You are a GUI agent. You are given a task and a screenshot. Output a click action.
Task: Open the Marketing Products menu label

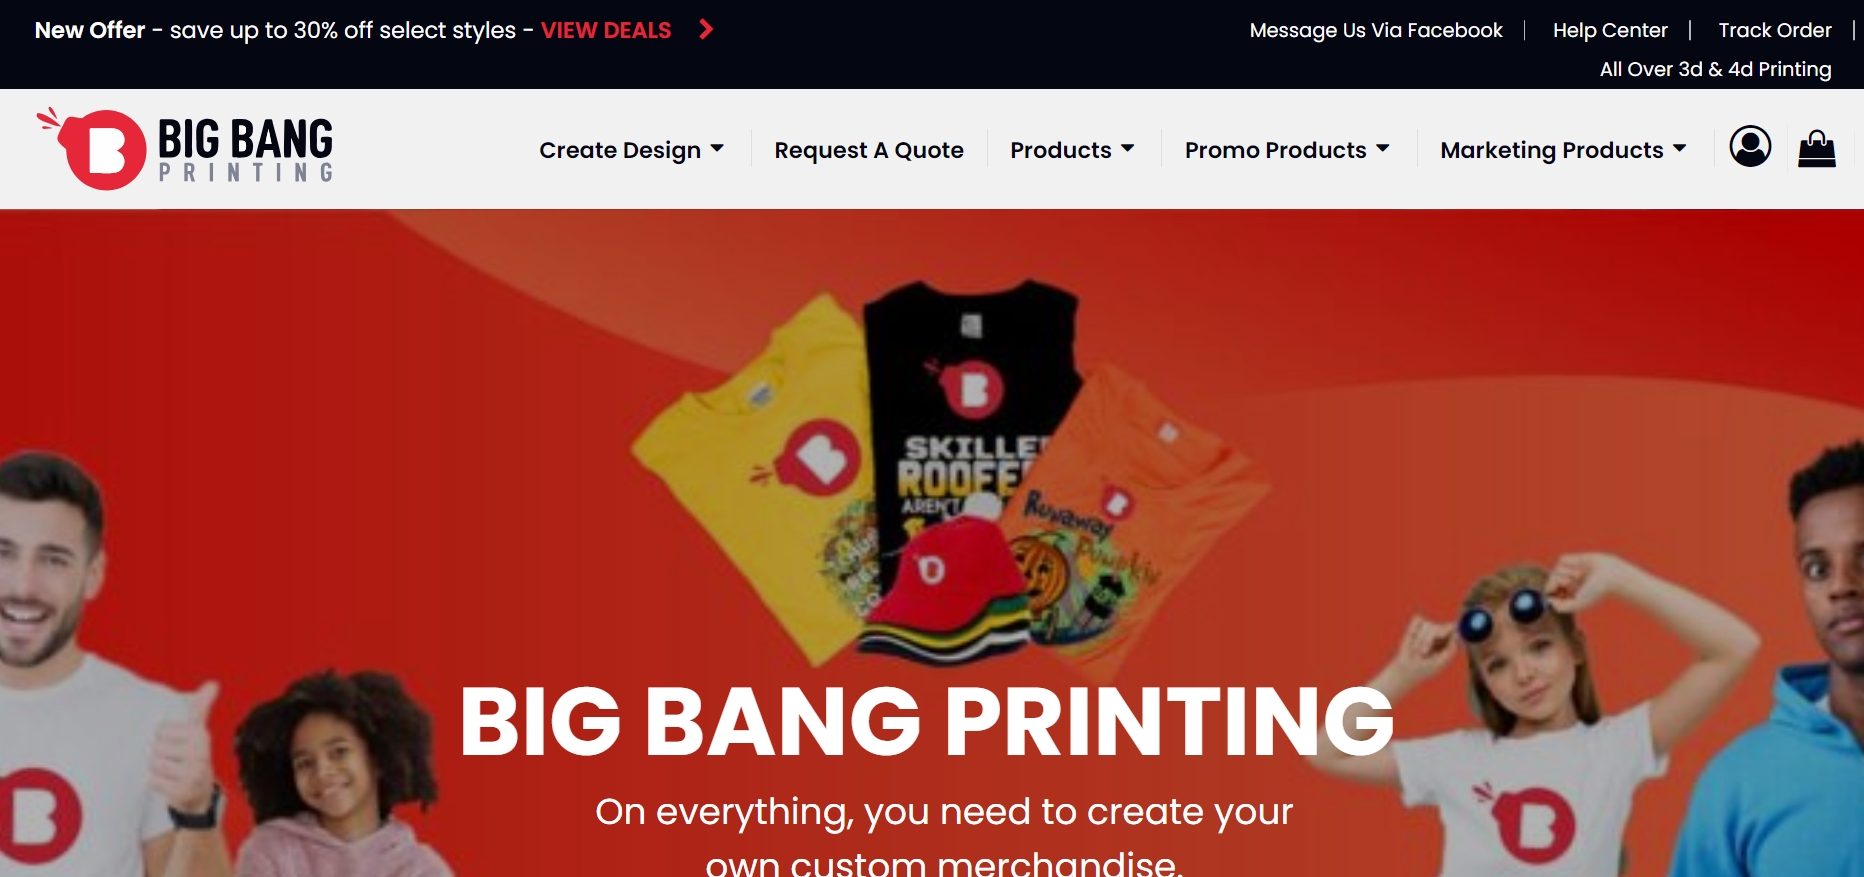point(1552,150)
